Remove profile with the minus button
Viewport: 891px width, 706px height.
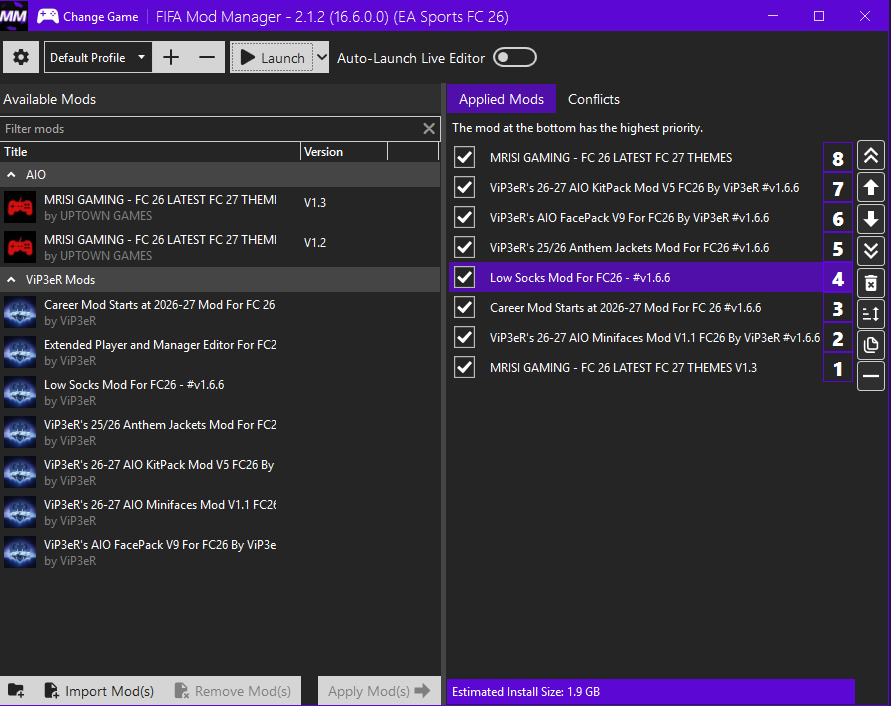tap(207, 57)
